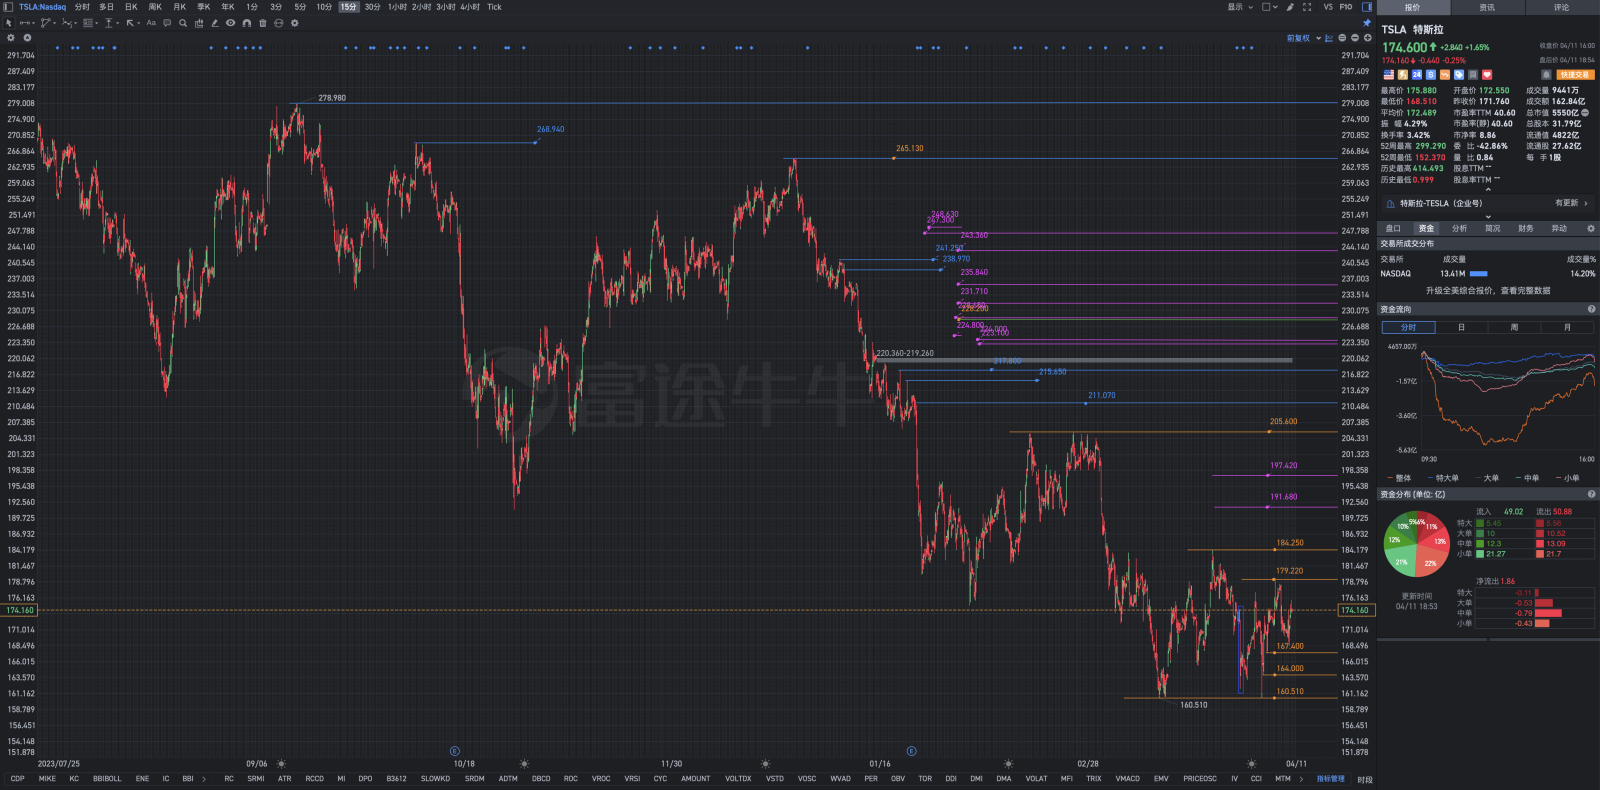Screen dimensions: 1600x790
Task: Open 显示 display dropdown
Action: point(1240,7)
